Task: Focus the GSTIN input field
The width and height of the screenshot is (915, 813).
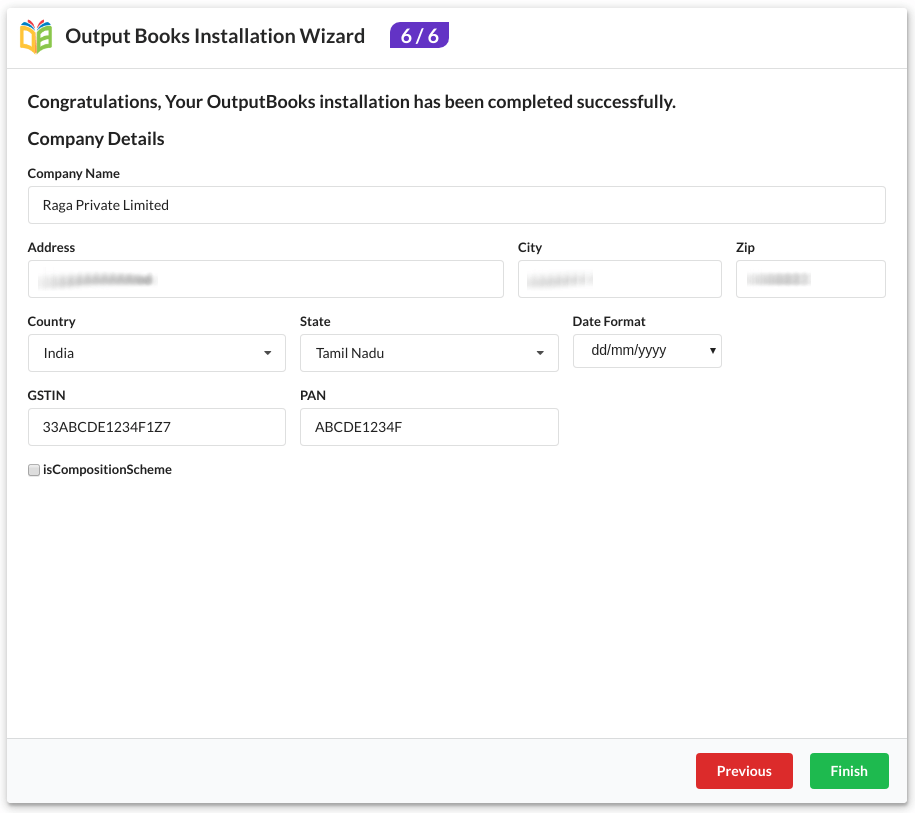Action: pyautogui.click(x=157, y=427)
